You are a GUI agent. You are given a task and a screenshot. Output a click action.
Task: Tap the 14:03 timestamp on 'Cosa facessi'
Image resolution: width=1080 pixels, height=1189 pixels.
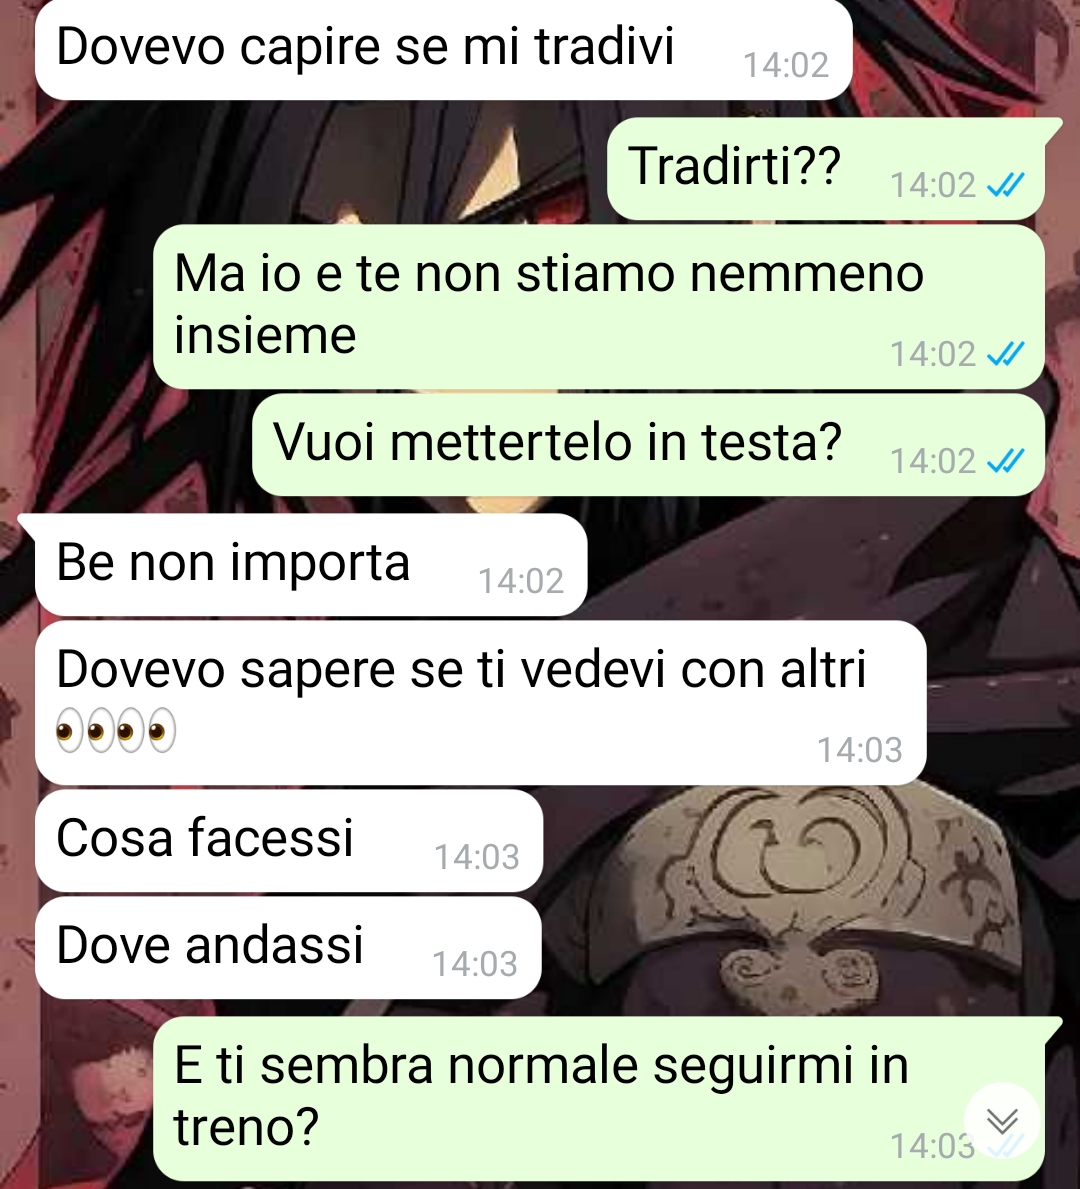click(x=476, y=857)
